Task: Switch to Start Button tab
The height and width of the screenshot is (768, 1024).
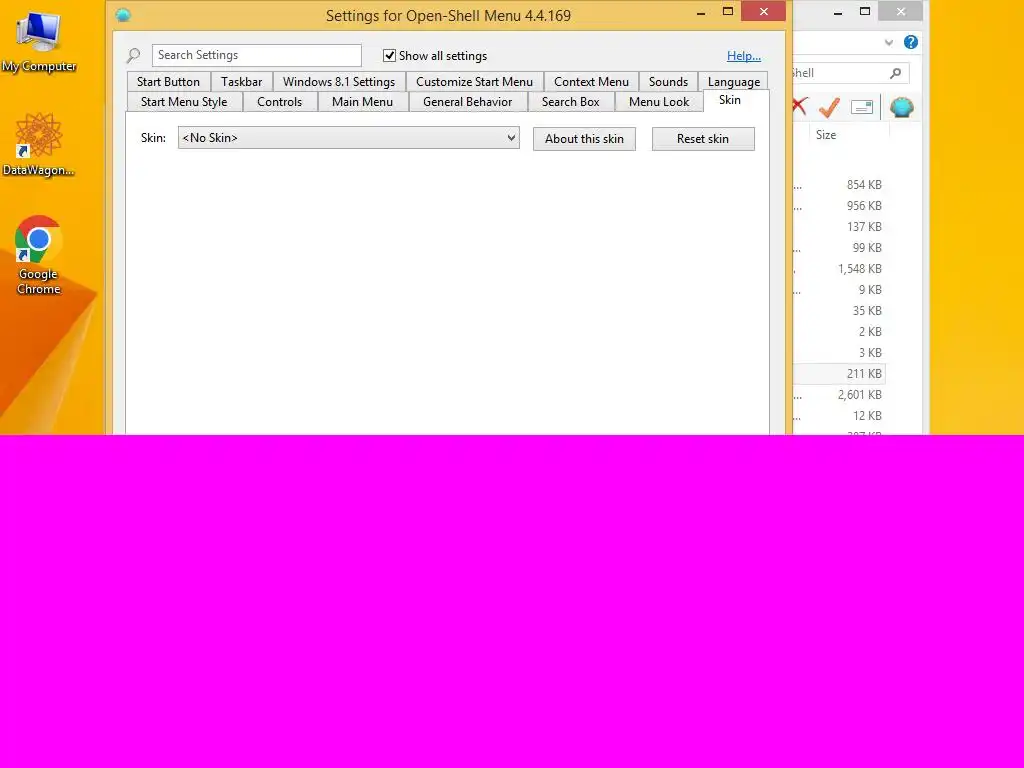Action: tap(168, 82)
